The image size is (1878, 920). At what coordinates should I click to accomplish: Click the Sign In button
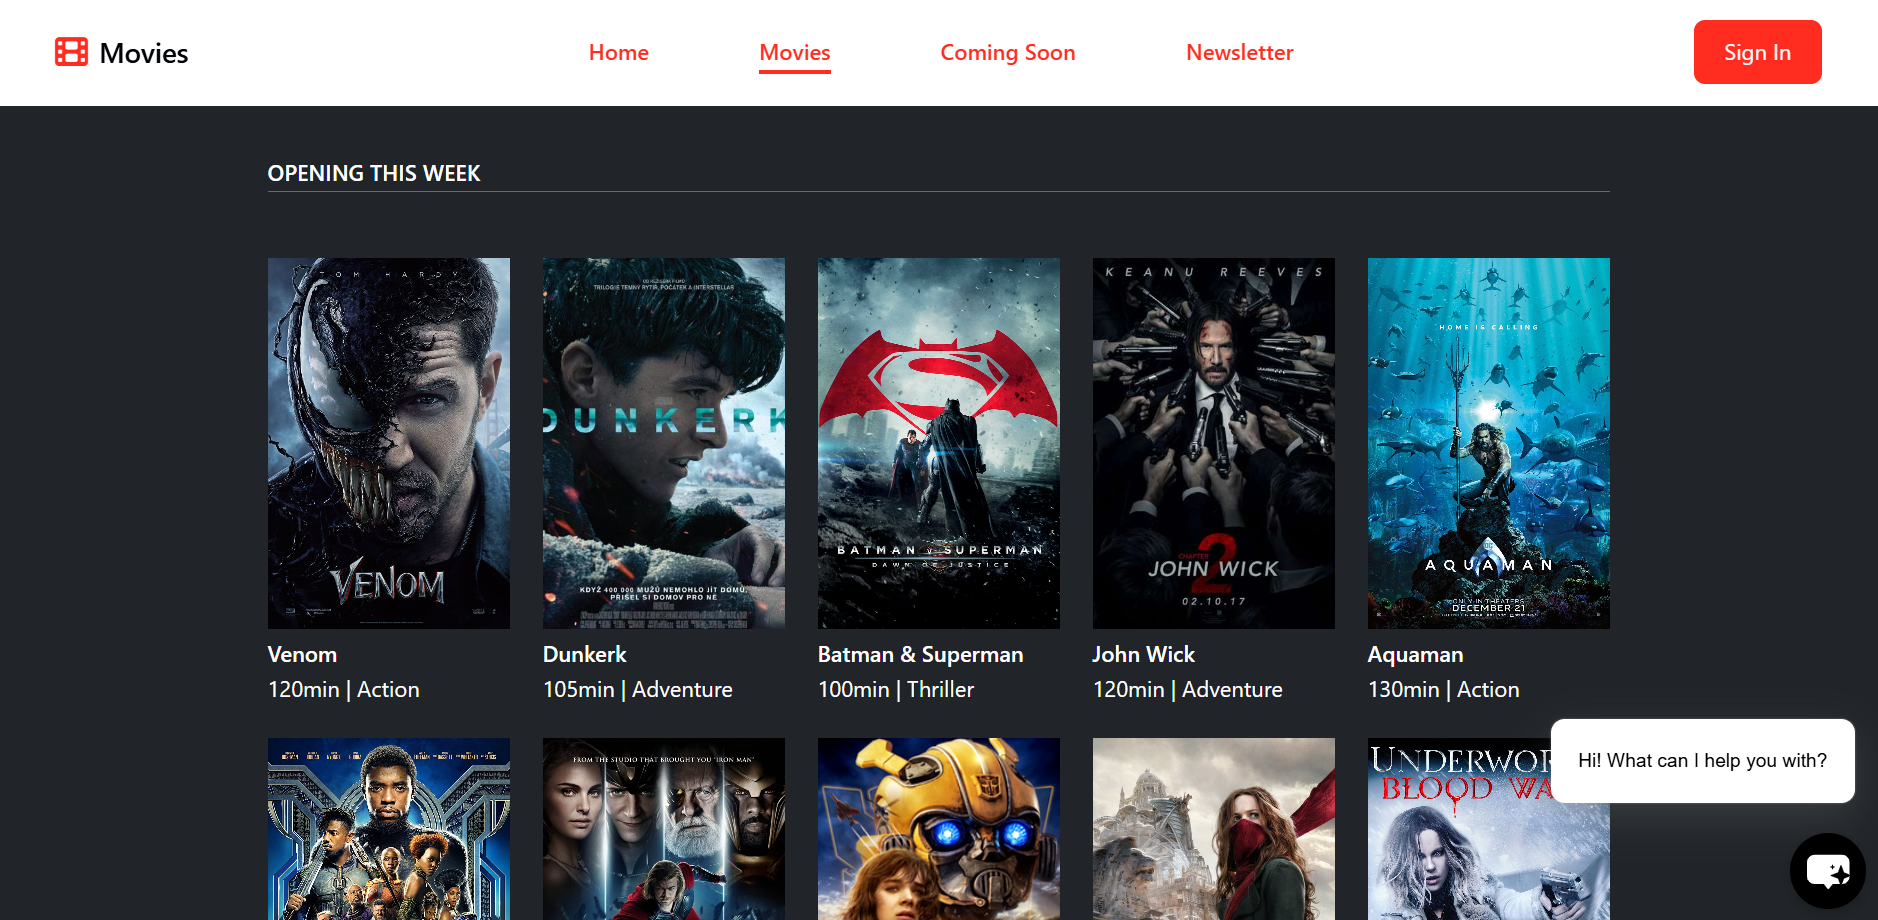click(1757, 52)
